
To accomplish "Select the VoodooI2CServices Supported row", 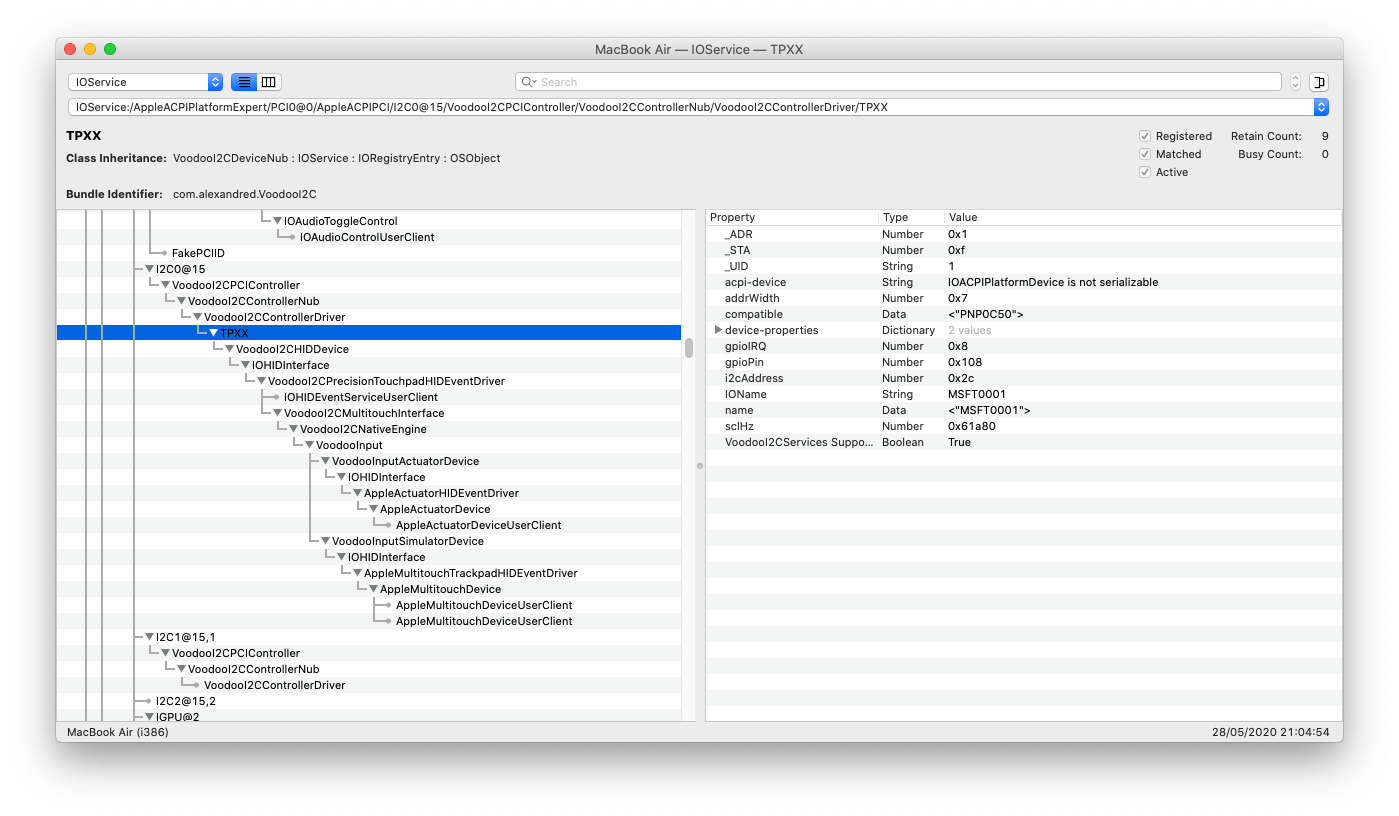I will click(1023, 442).
